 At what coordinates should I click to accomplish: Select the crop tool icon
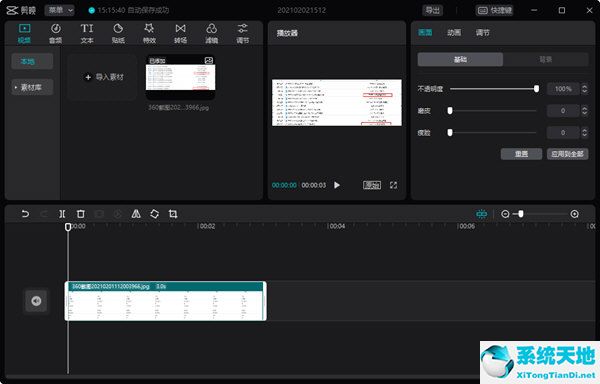[173, 214]
